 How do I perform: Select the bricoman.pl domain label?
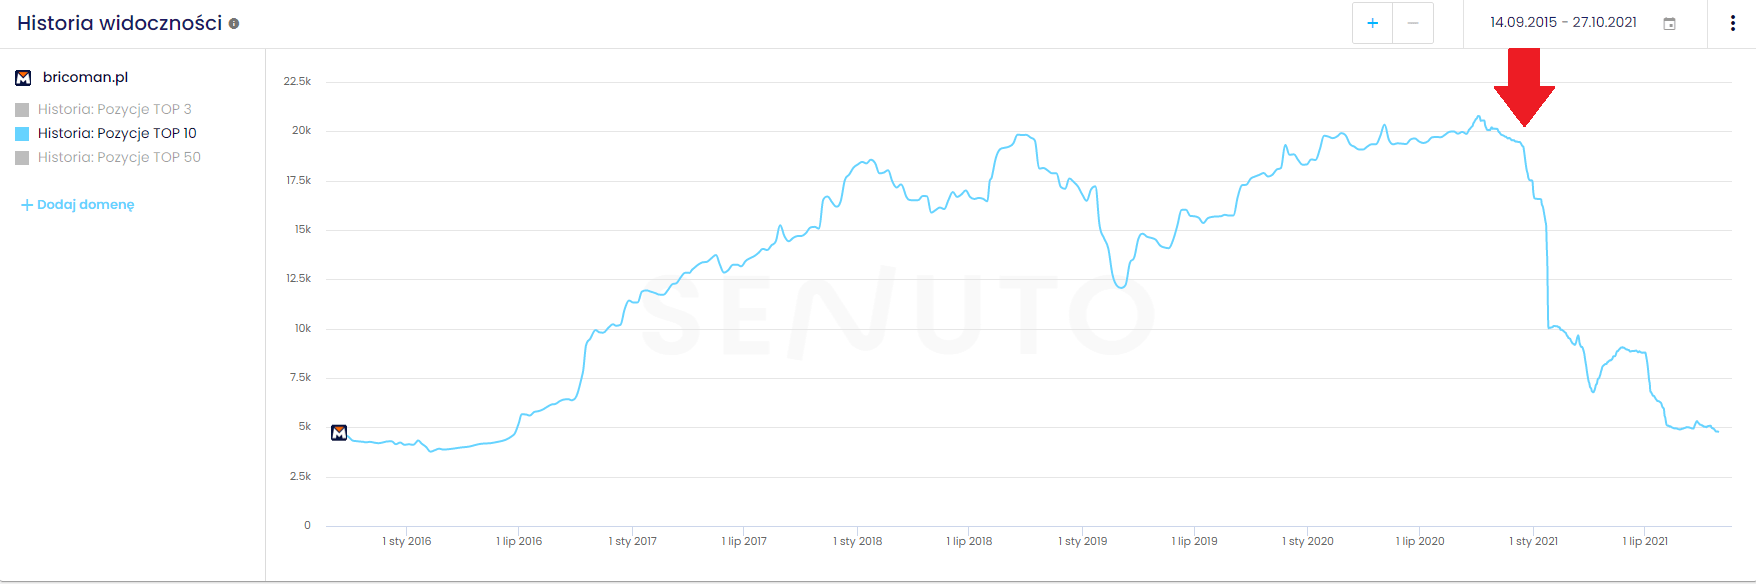point(85,77)
